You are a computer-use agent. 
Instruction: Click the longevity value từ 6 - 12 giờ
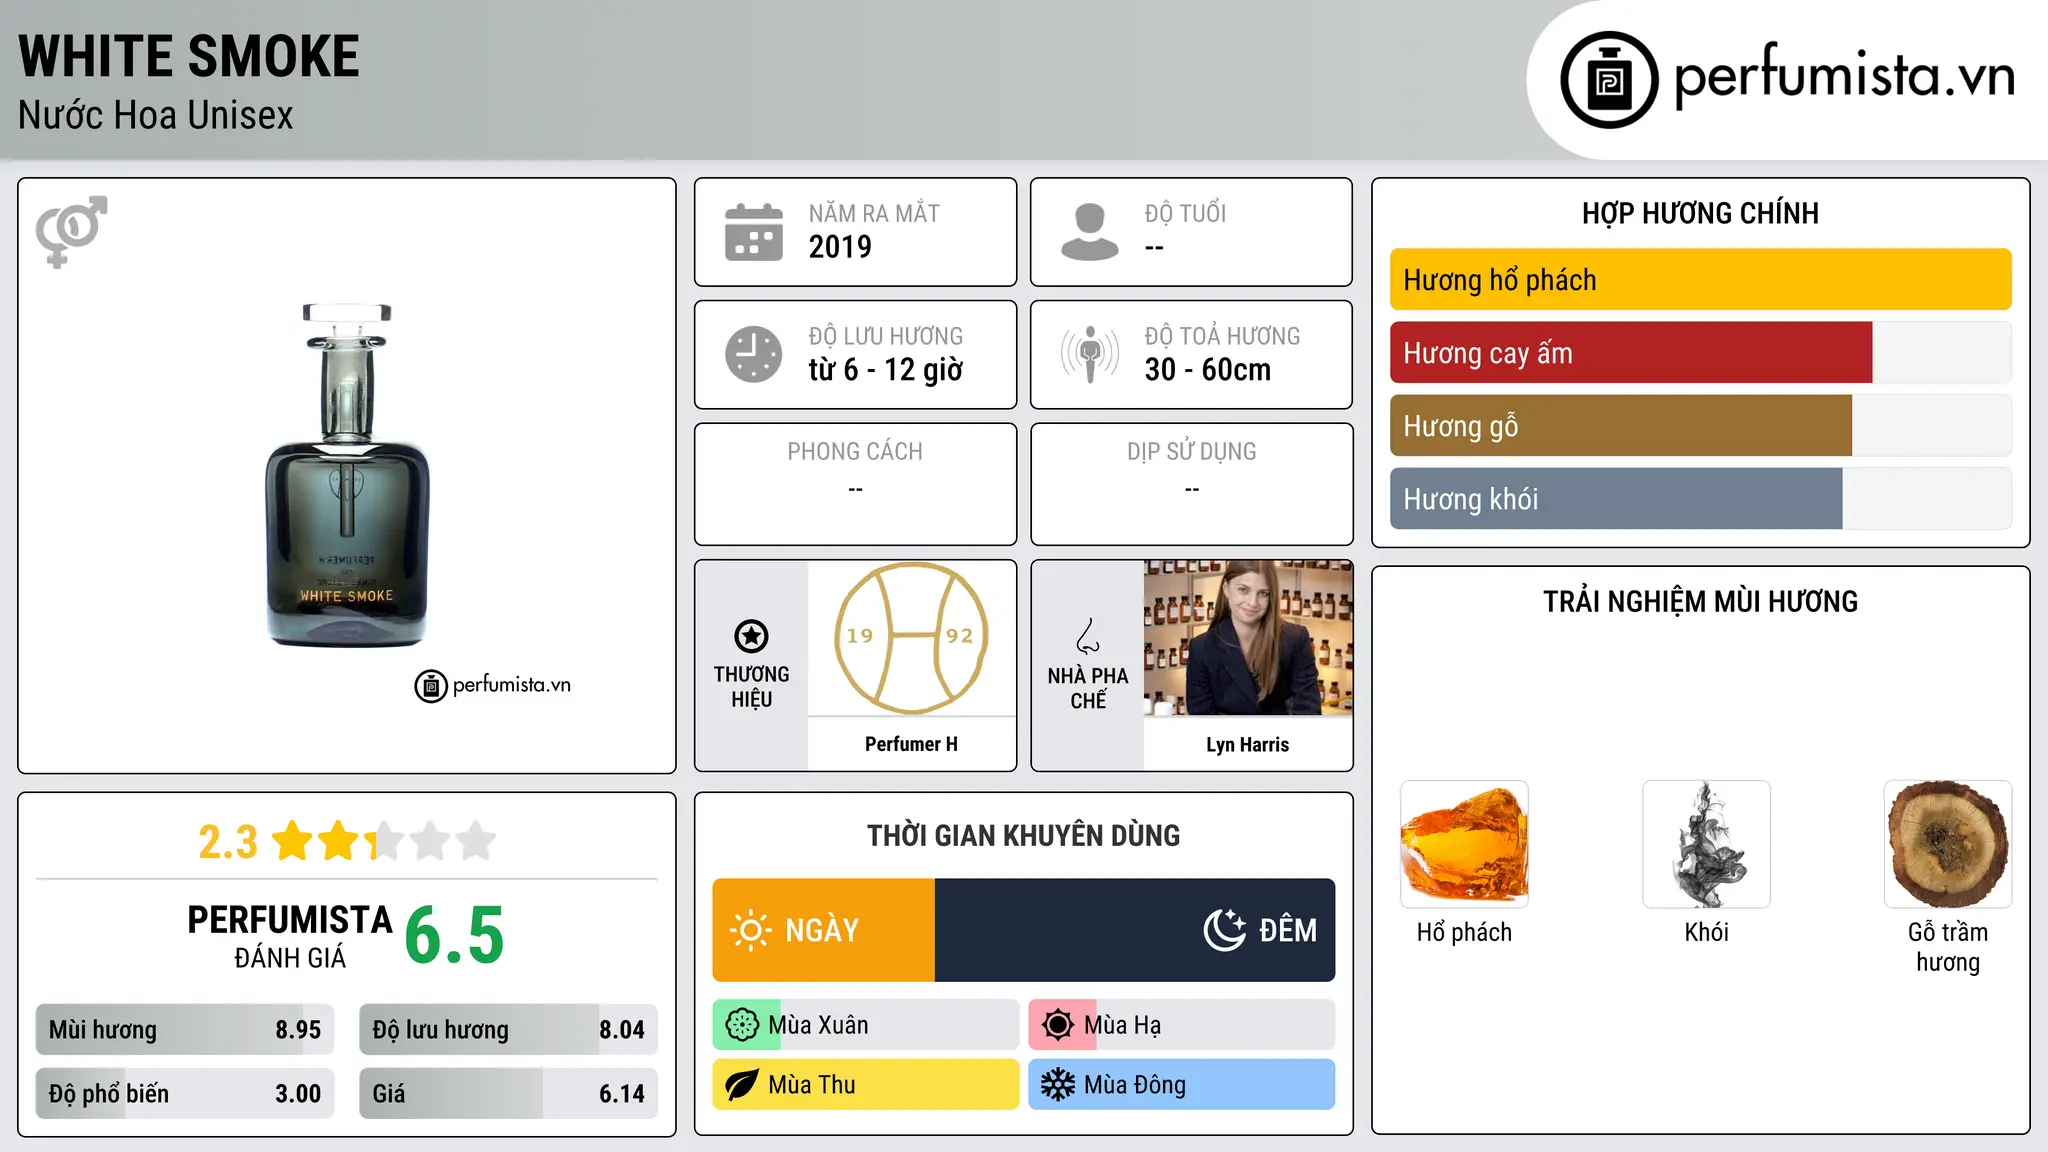pos(886,370)
